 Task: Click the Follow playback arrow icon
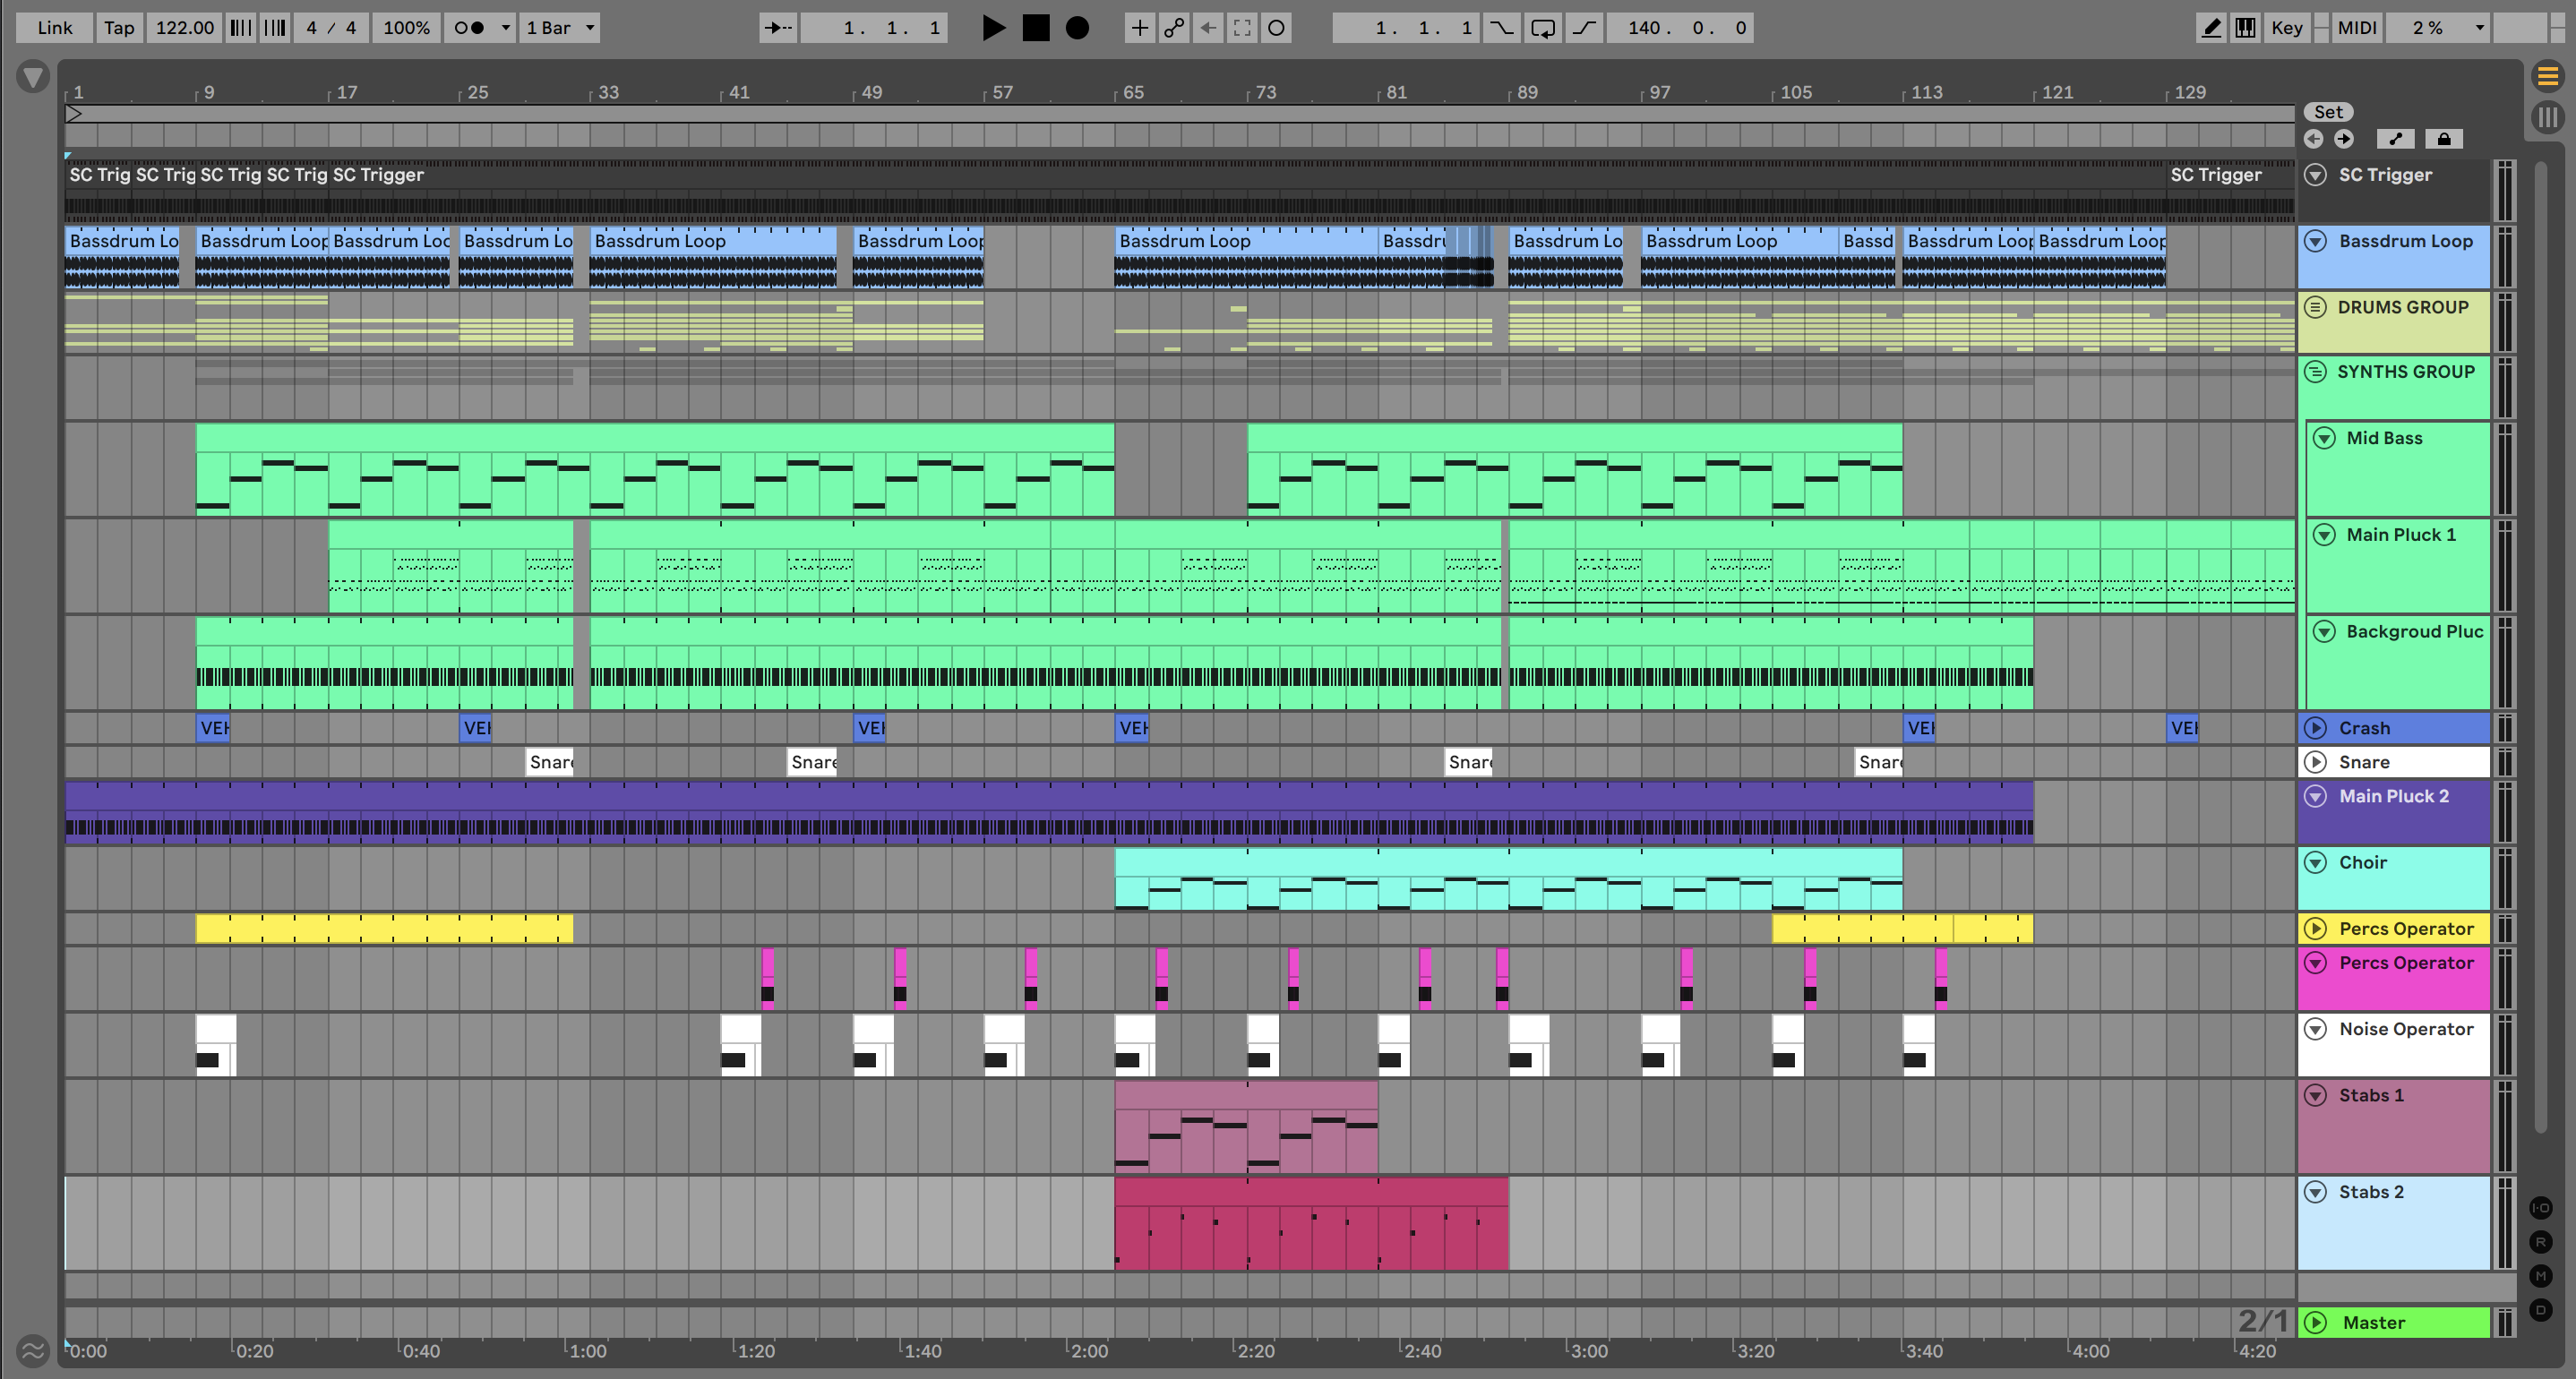click(x=778, y=28)
